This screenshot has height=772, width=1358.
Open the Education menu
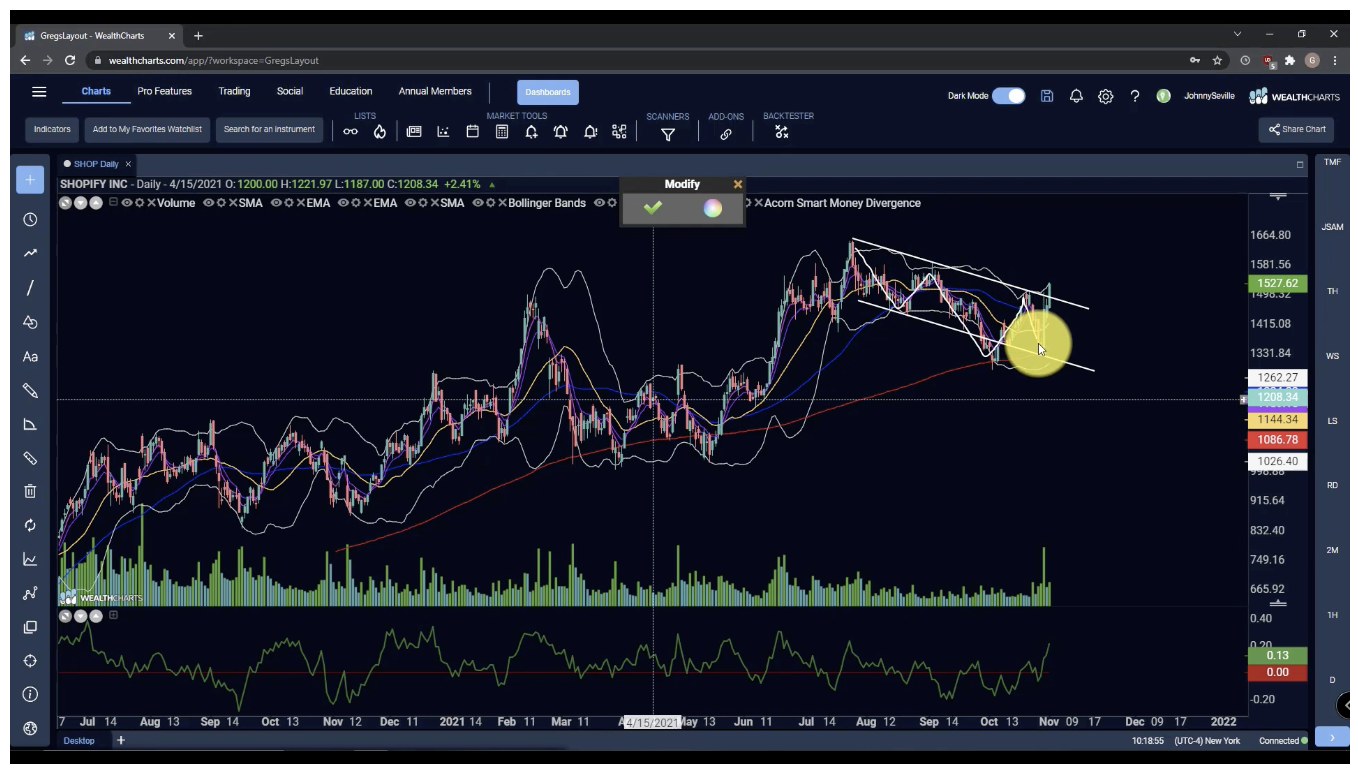(351, 91)
